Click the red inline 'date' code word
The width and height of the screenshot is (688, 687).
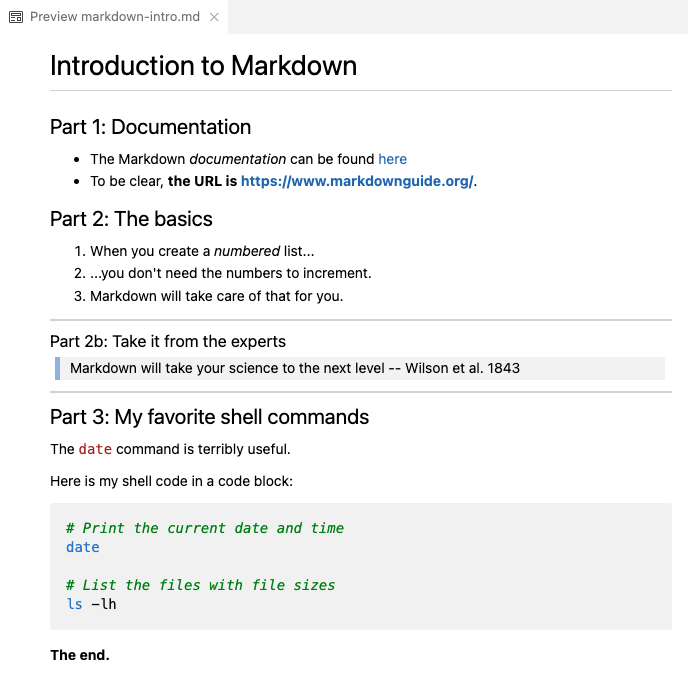click(x=95, y=449)
